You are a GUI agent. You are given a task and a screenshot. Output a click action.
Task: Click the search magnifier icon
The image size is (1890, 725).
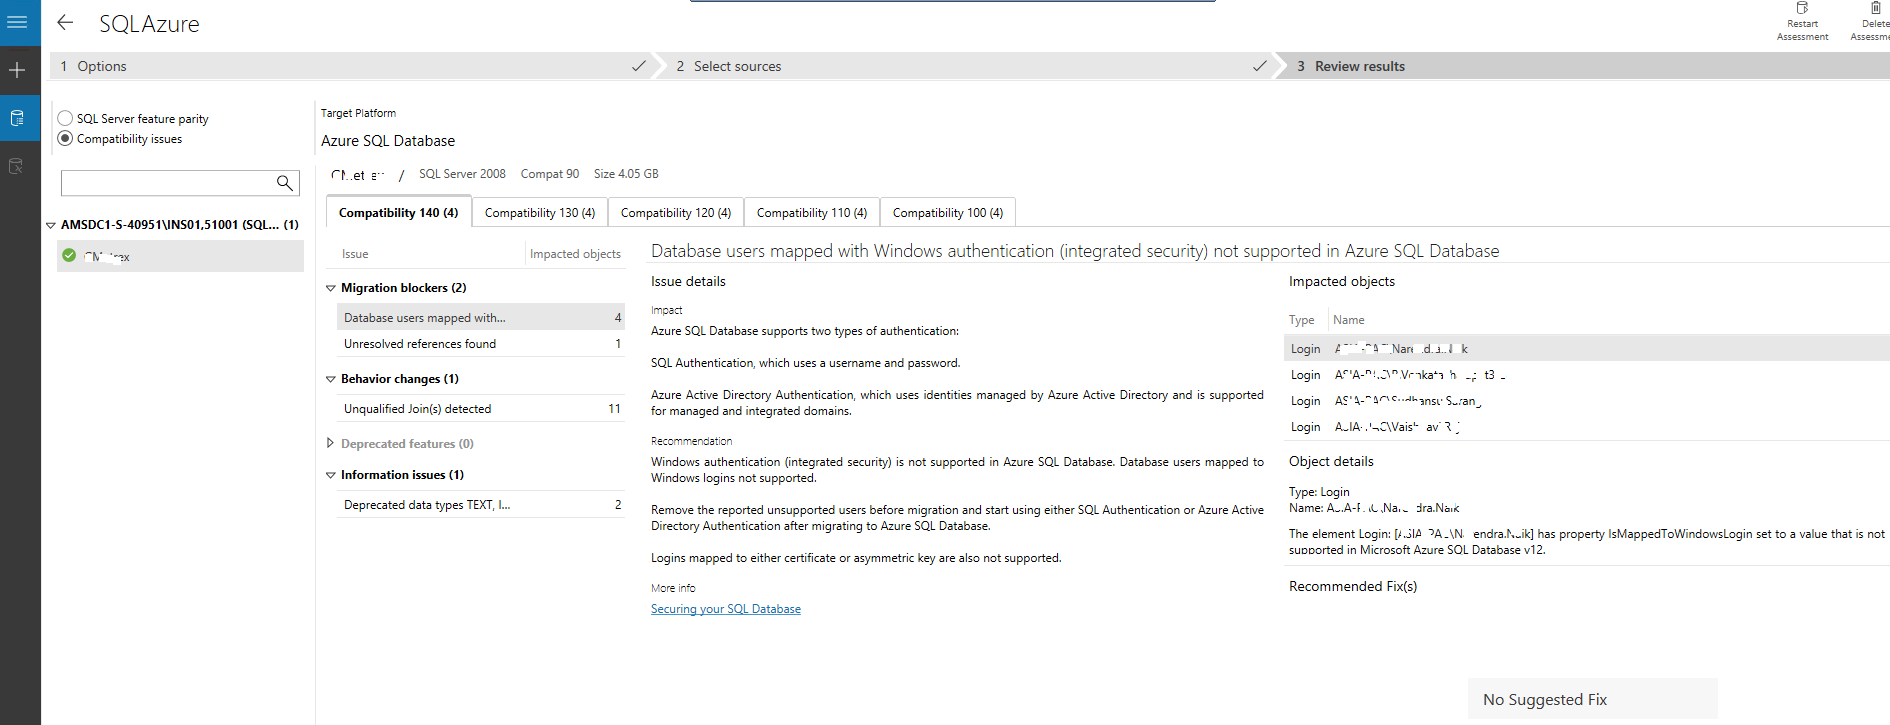coord(285,182)
